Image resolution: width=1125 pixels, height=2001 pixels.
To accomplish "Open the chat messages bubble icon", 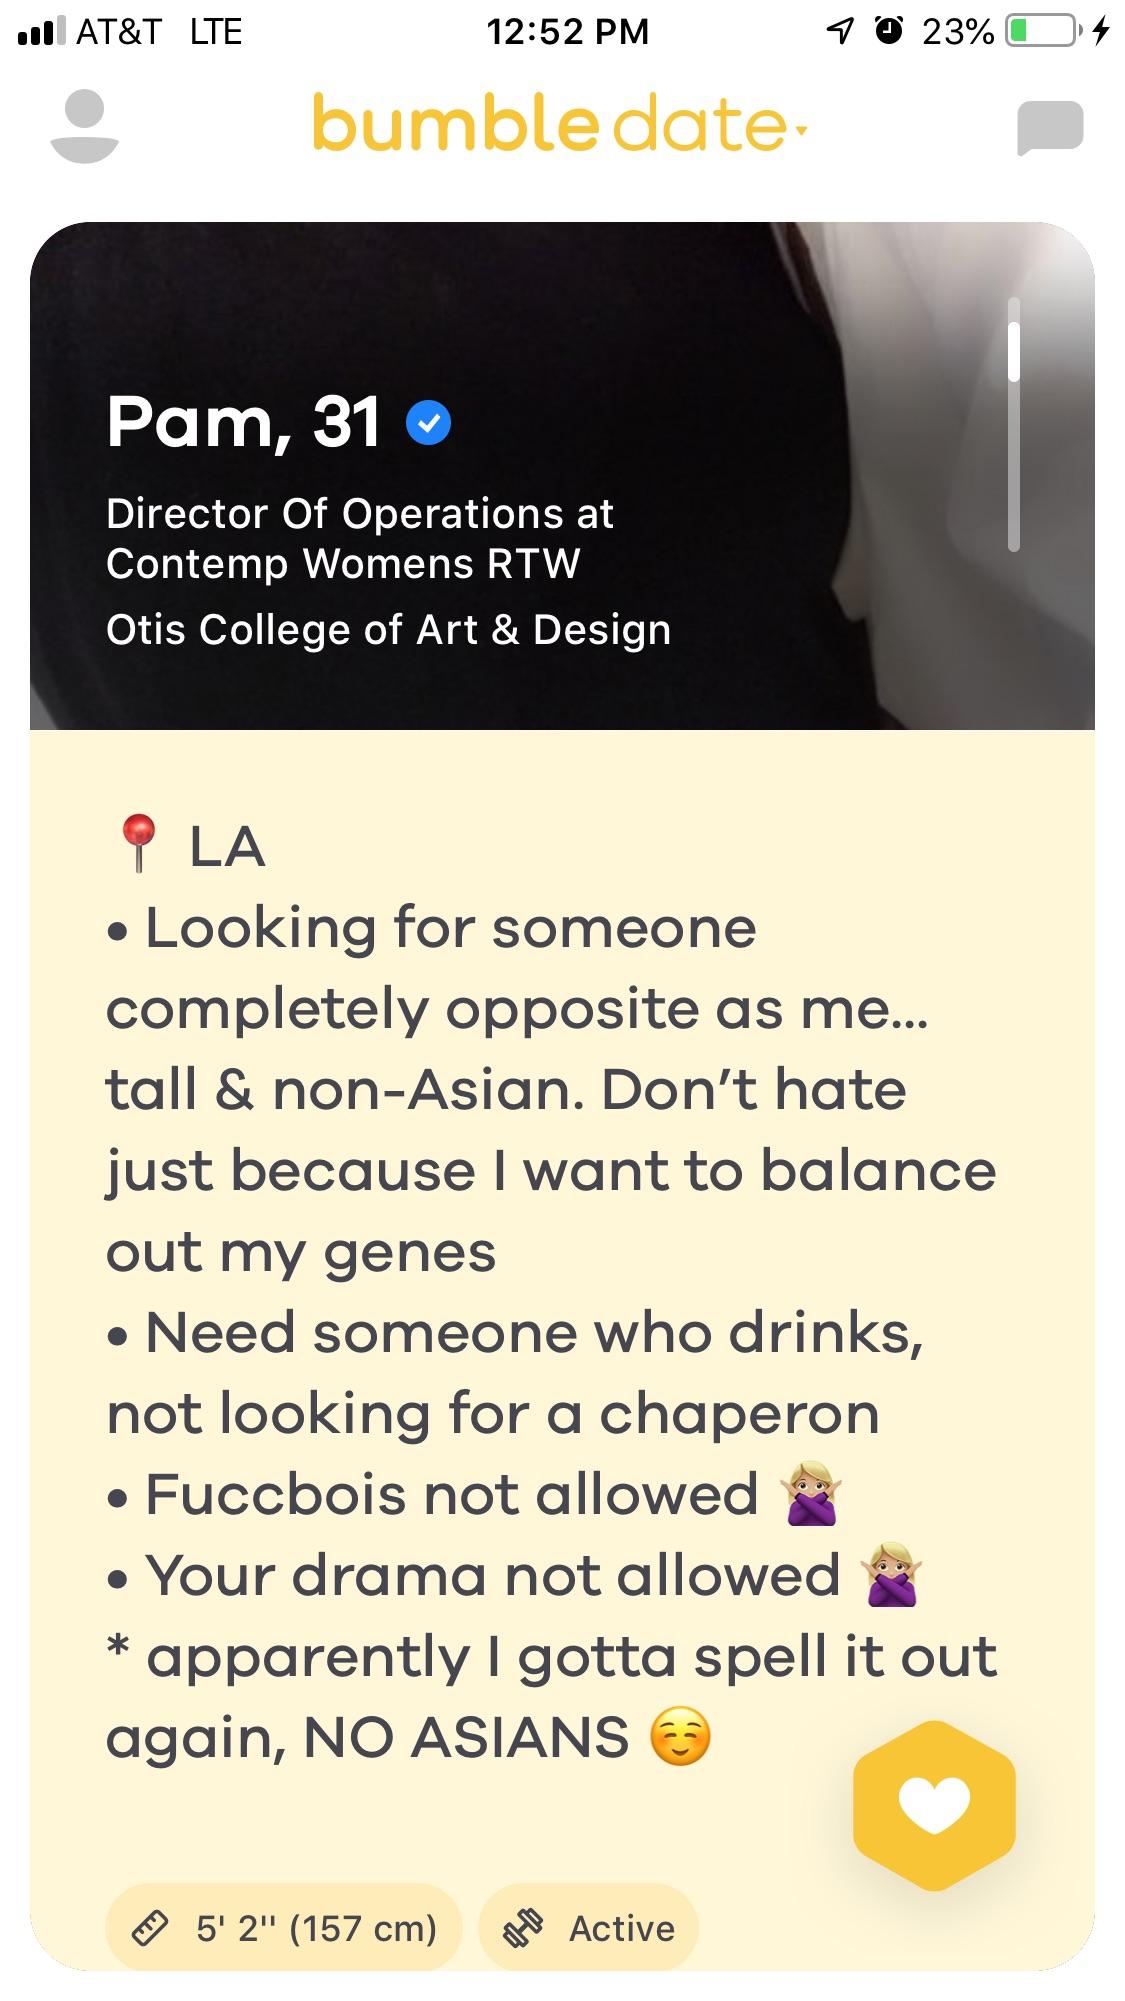I will click(x=1050, y=128).
